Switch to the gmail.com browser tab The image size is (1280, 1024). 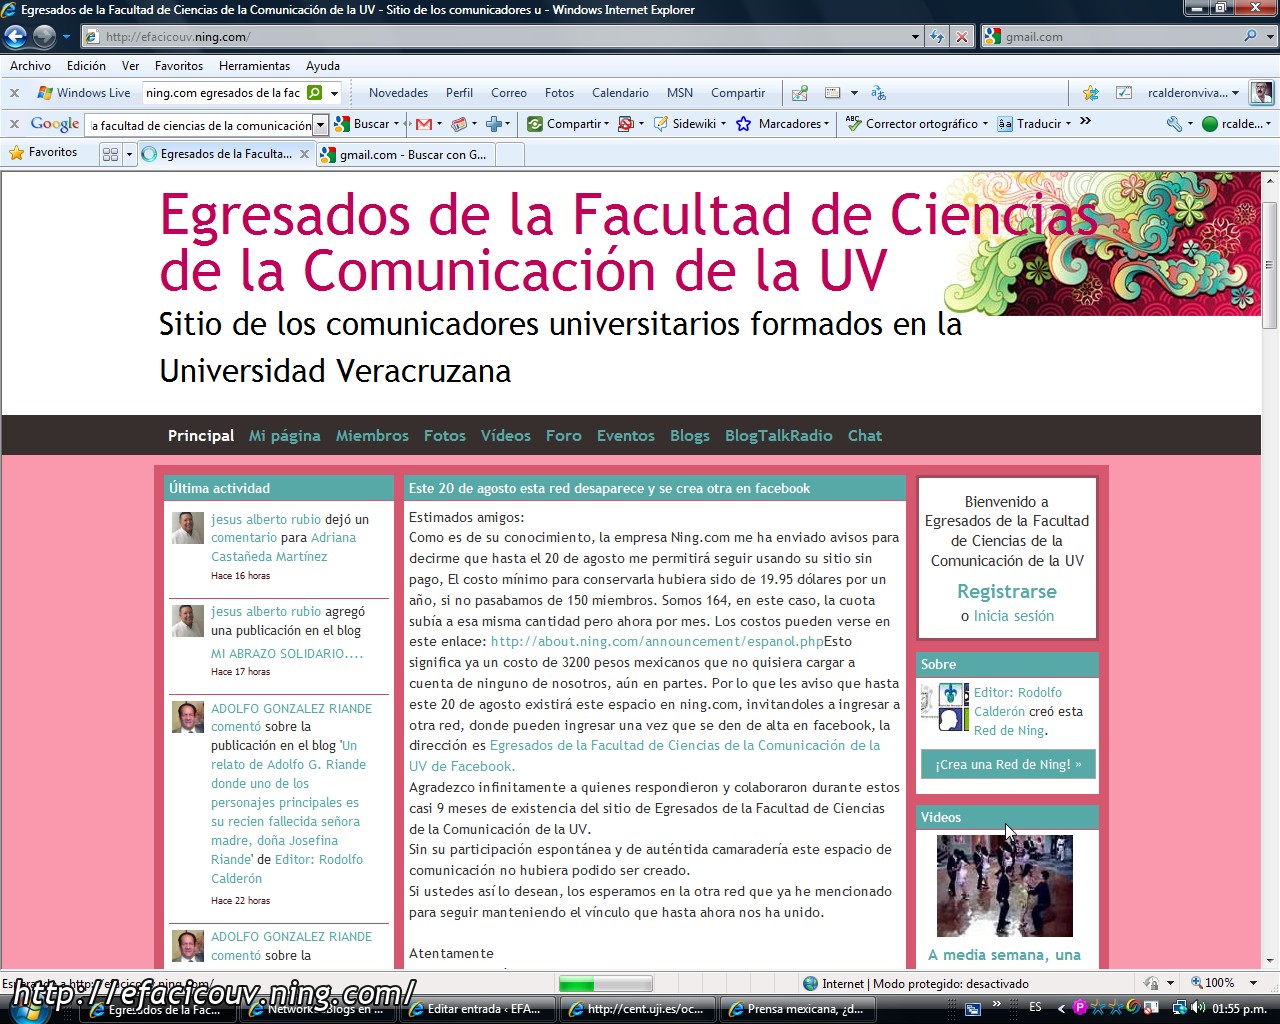(x=406, y=155)
